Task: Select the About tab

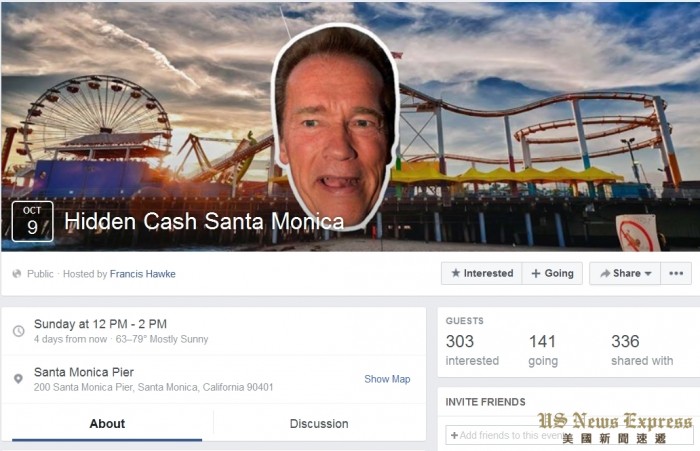Action: click(107, 424)
